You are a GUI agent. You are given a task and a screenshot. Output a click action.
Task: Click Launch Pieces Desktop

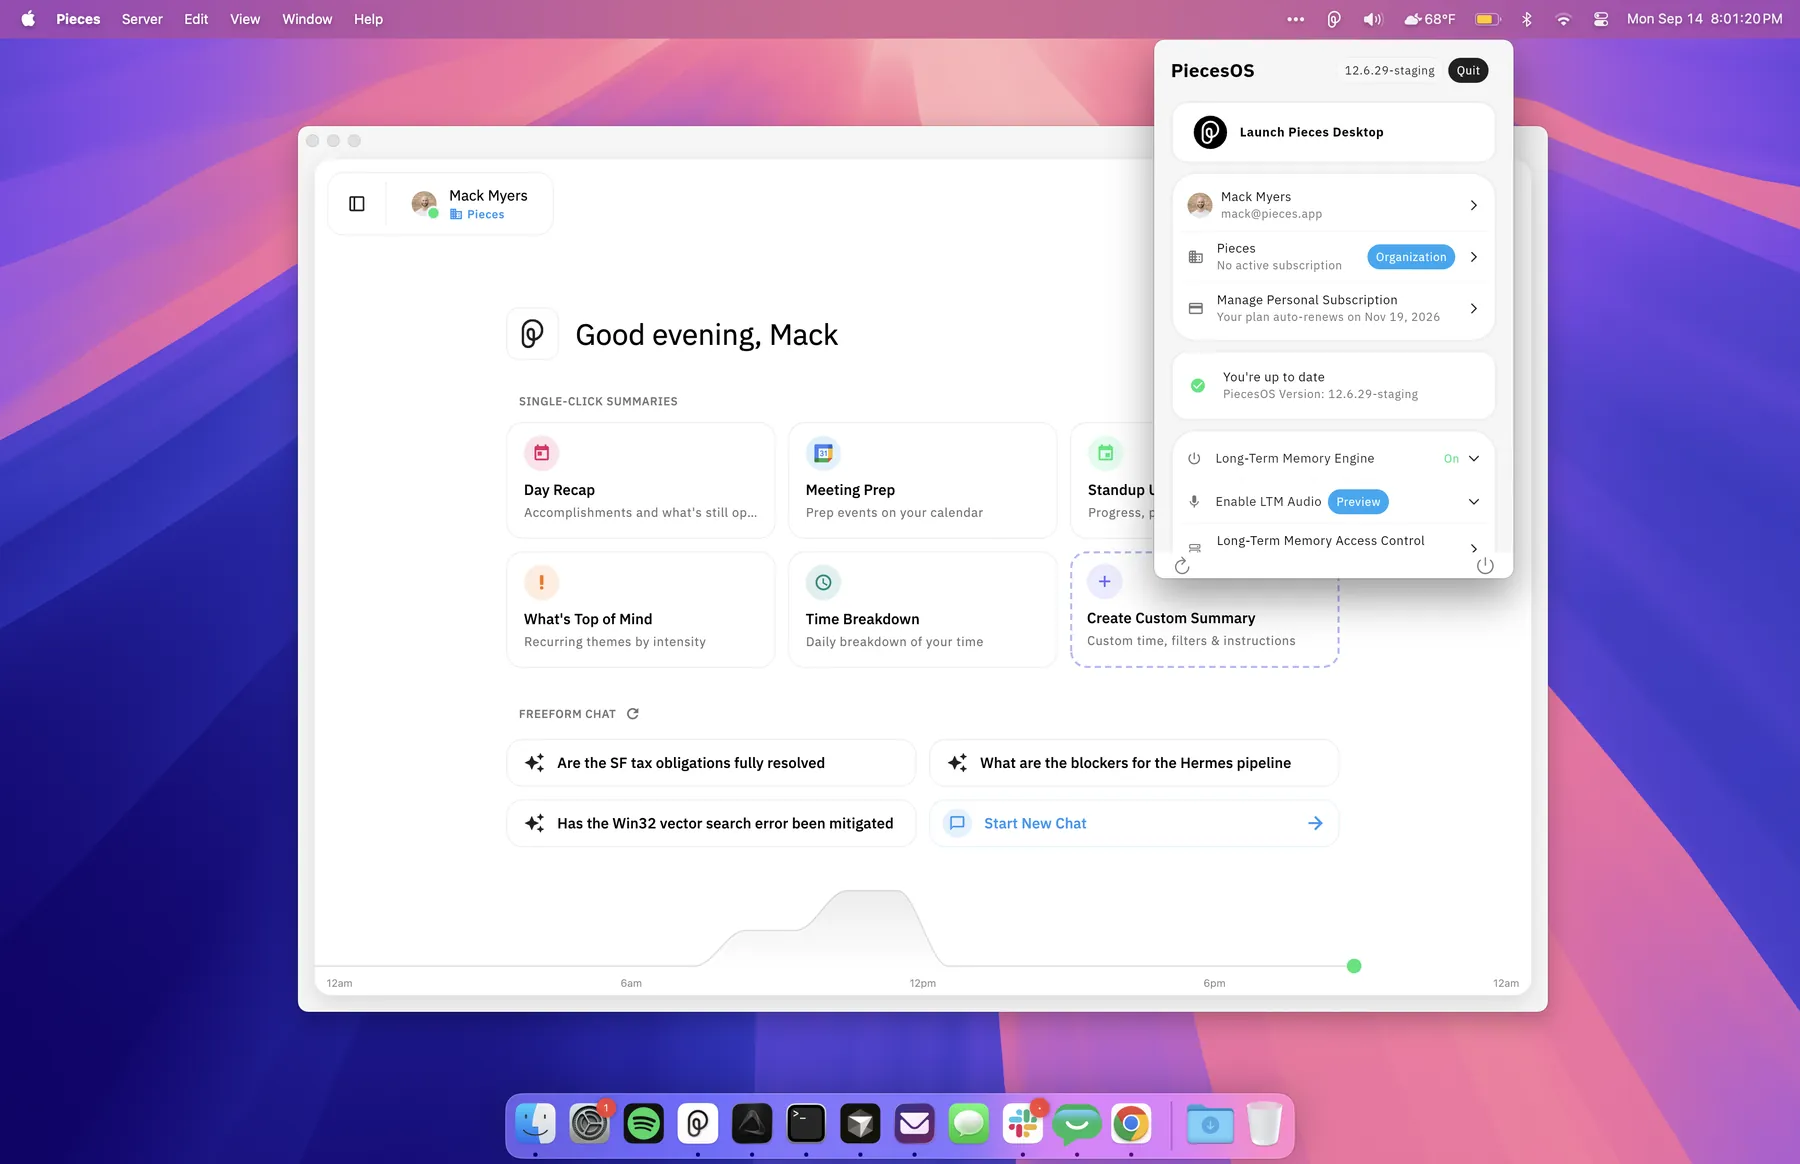click(x=1333, y=132)
